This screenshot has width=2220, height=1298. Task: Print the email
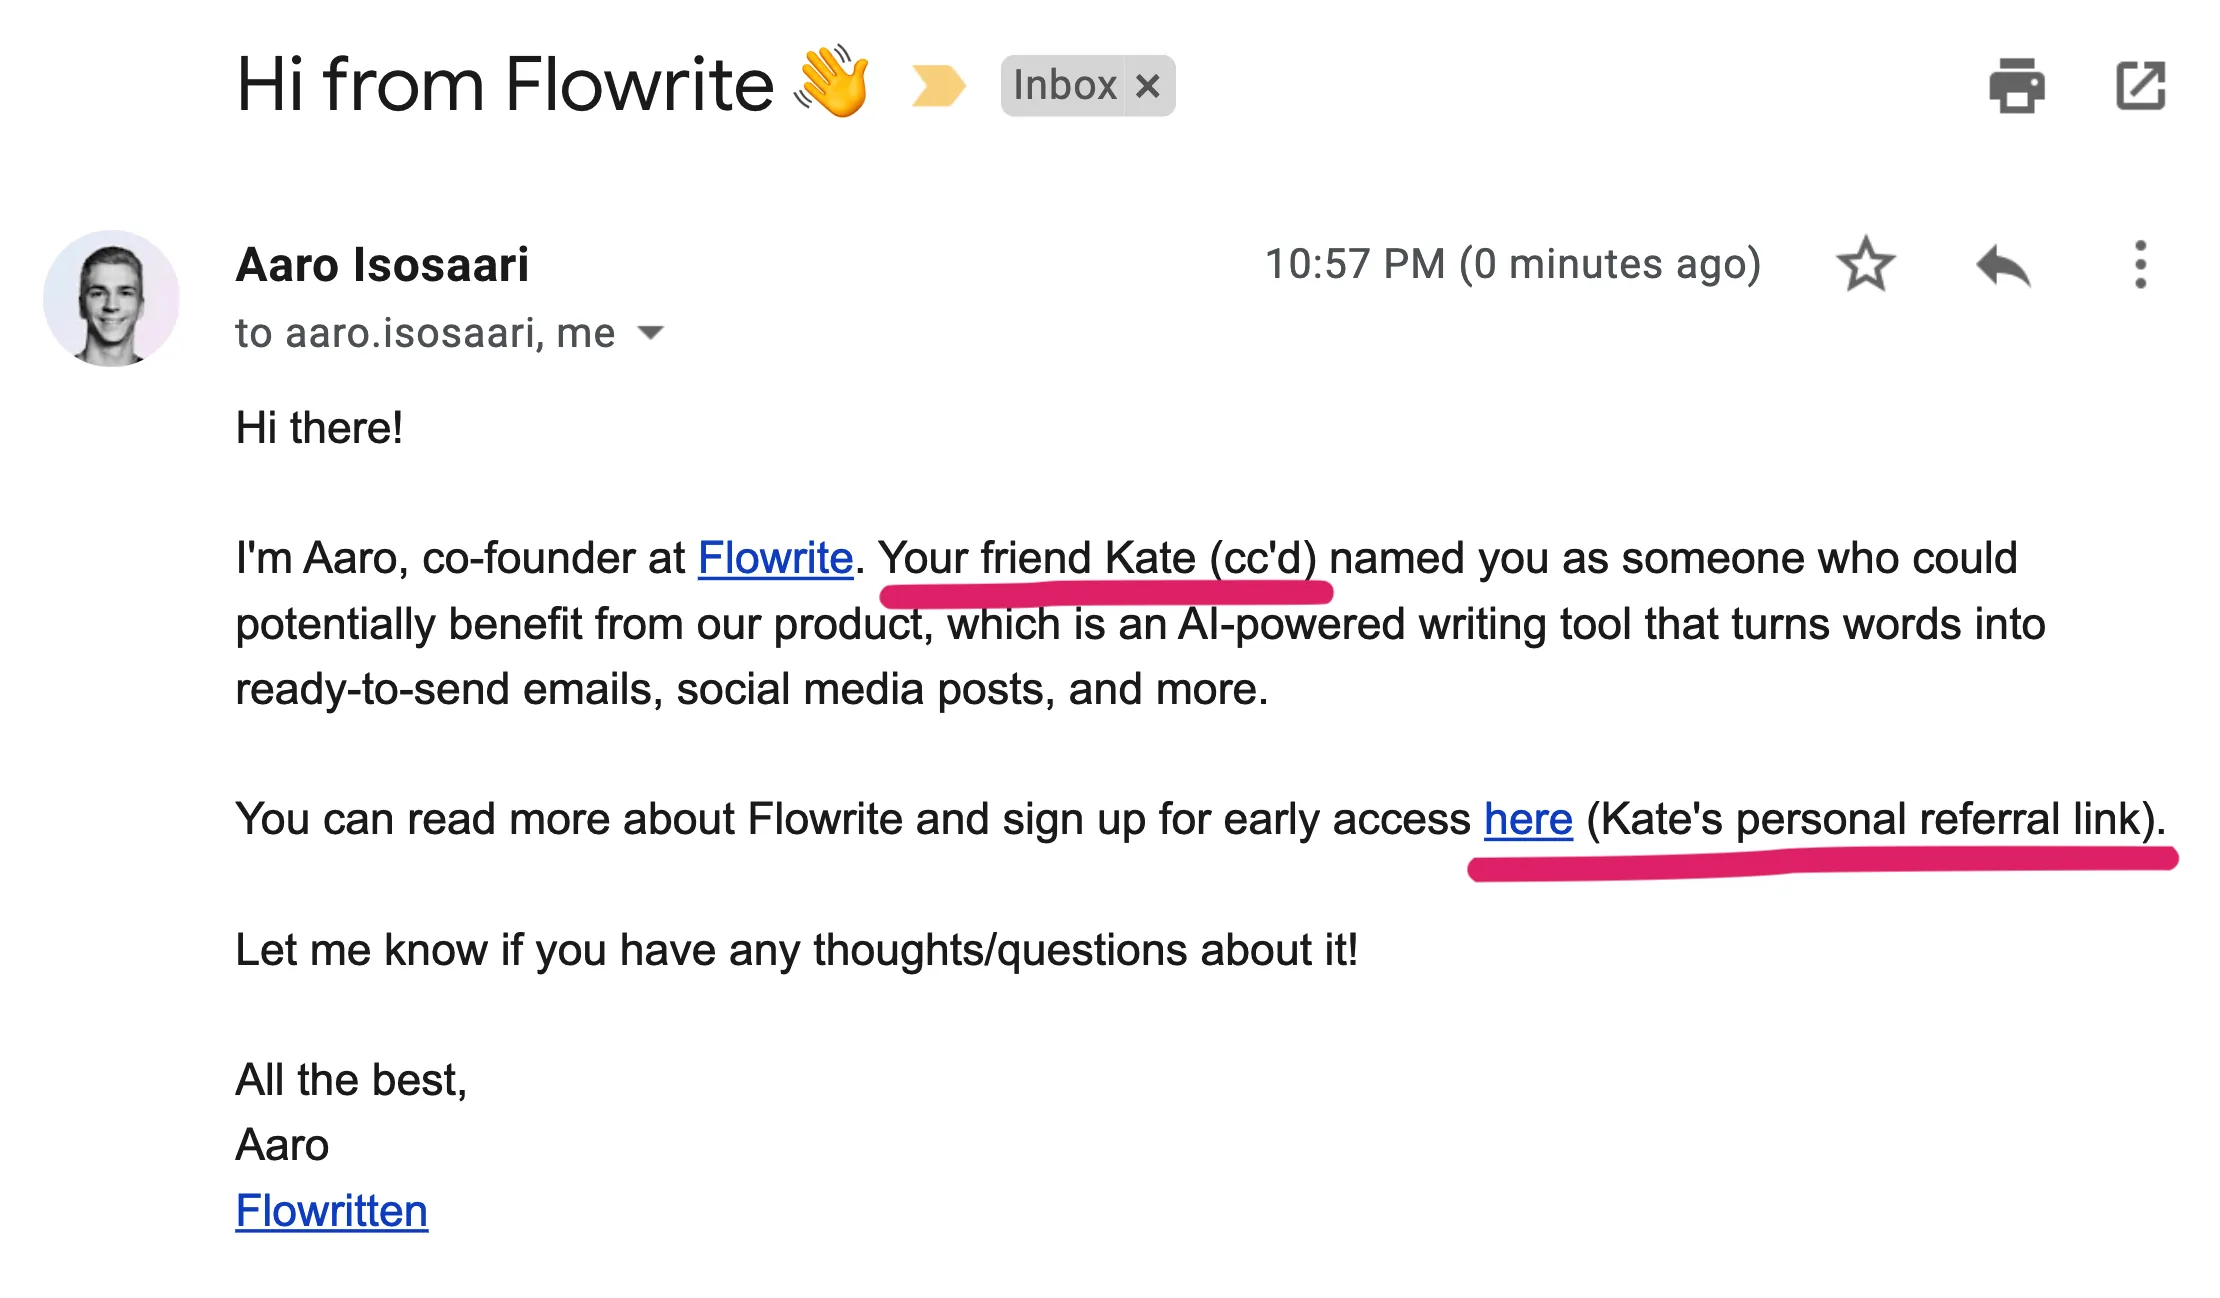[x=2017, y=85]
